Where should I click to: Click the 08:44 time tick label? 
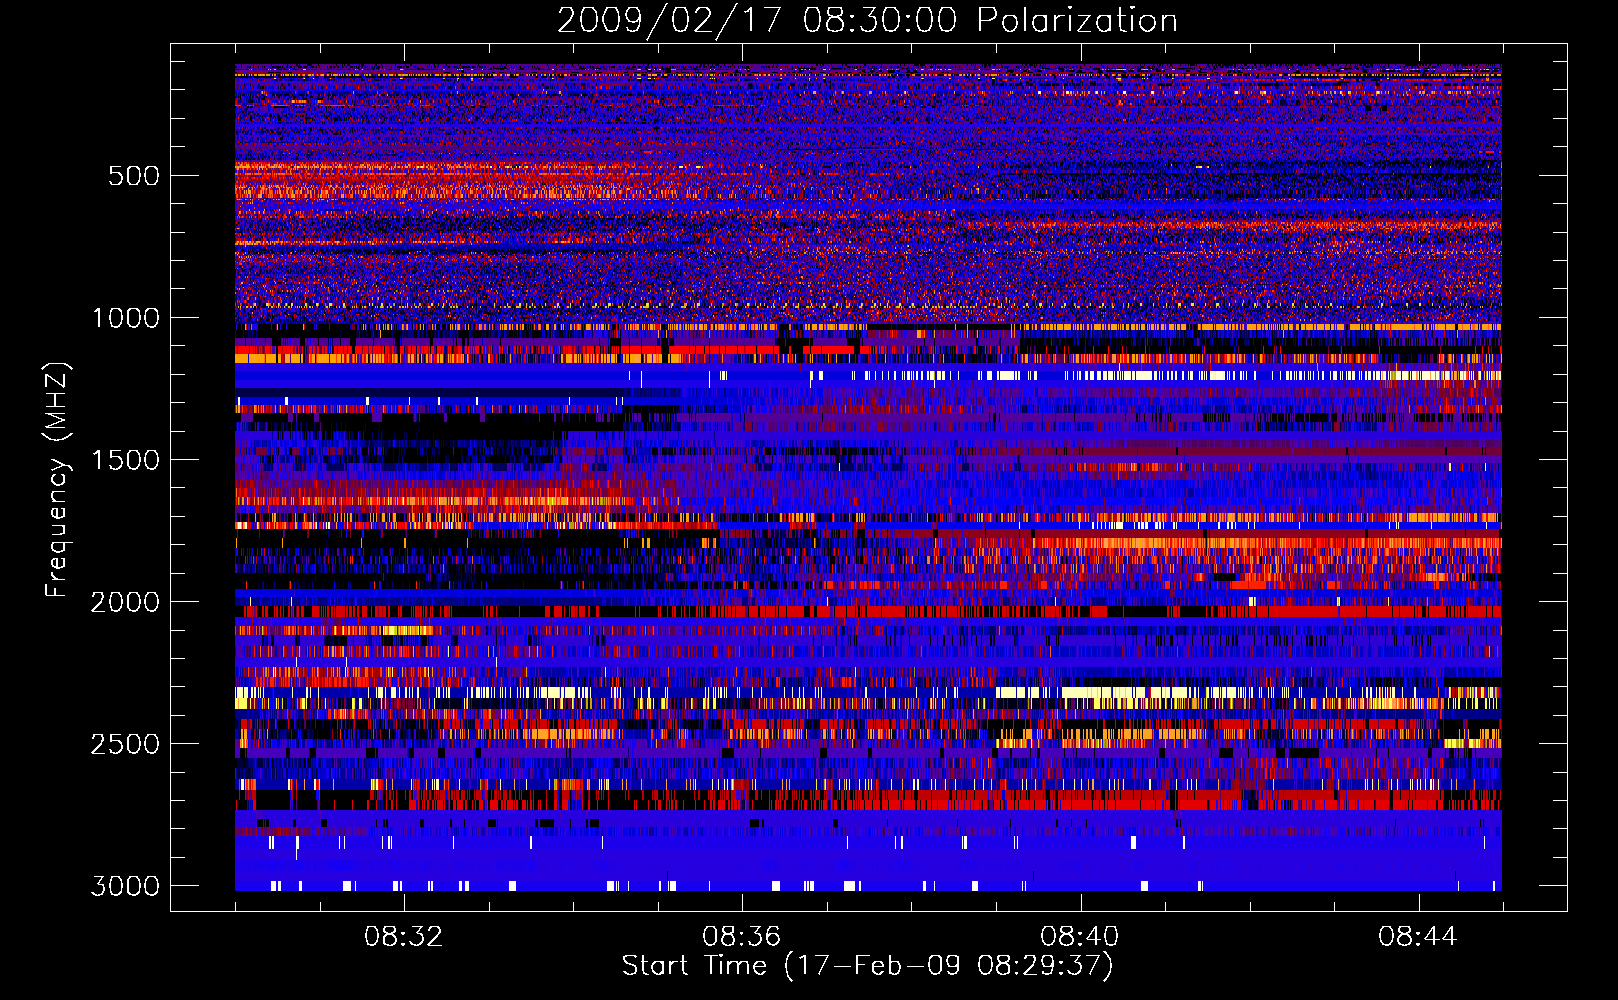click(x=1418, y=937)
